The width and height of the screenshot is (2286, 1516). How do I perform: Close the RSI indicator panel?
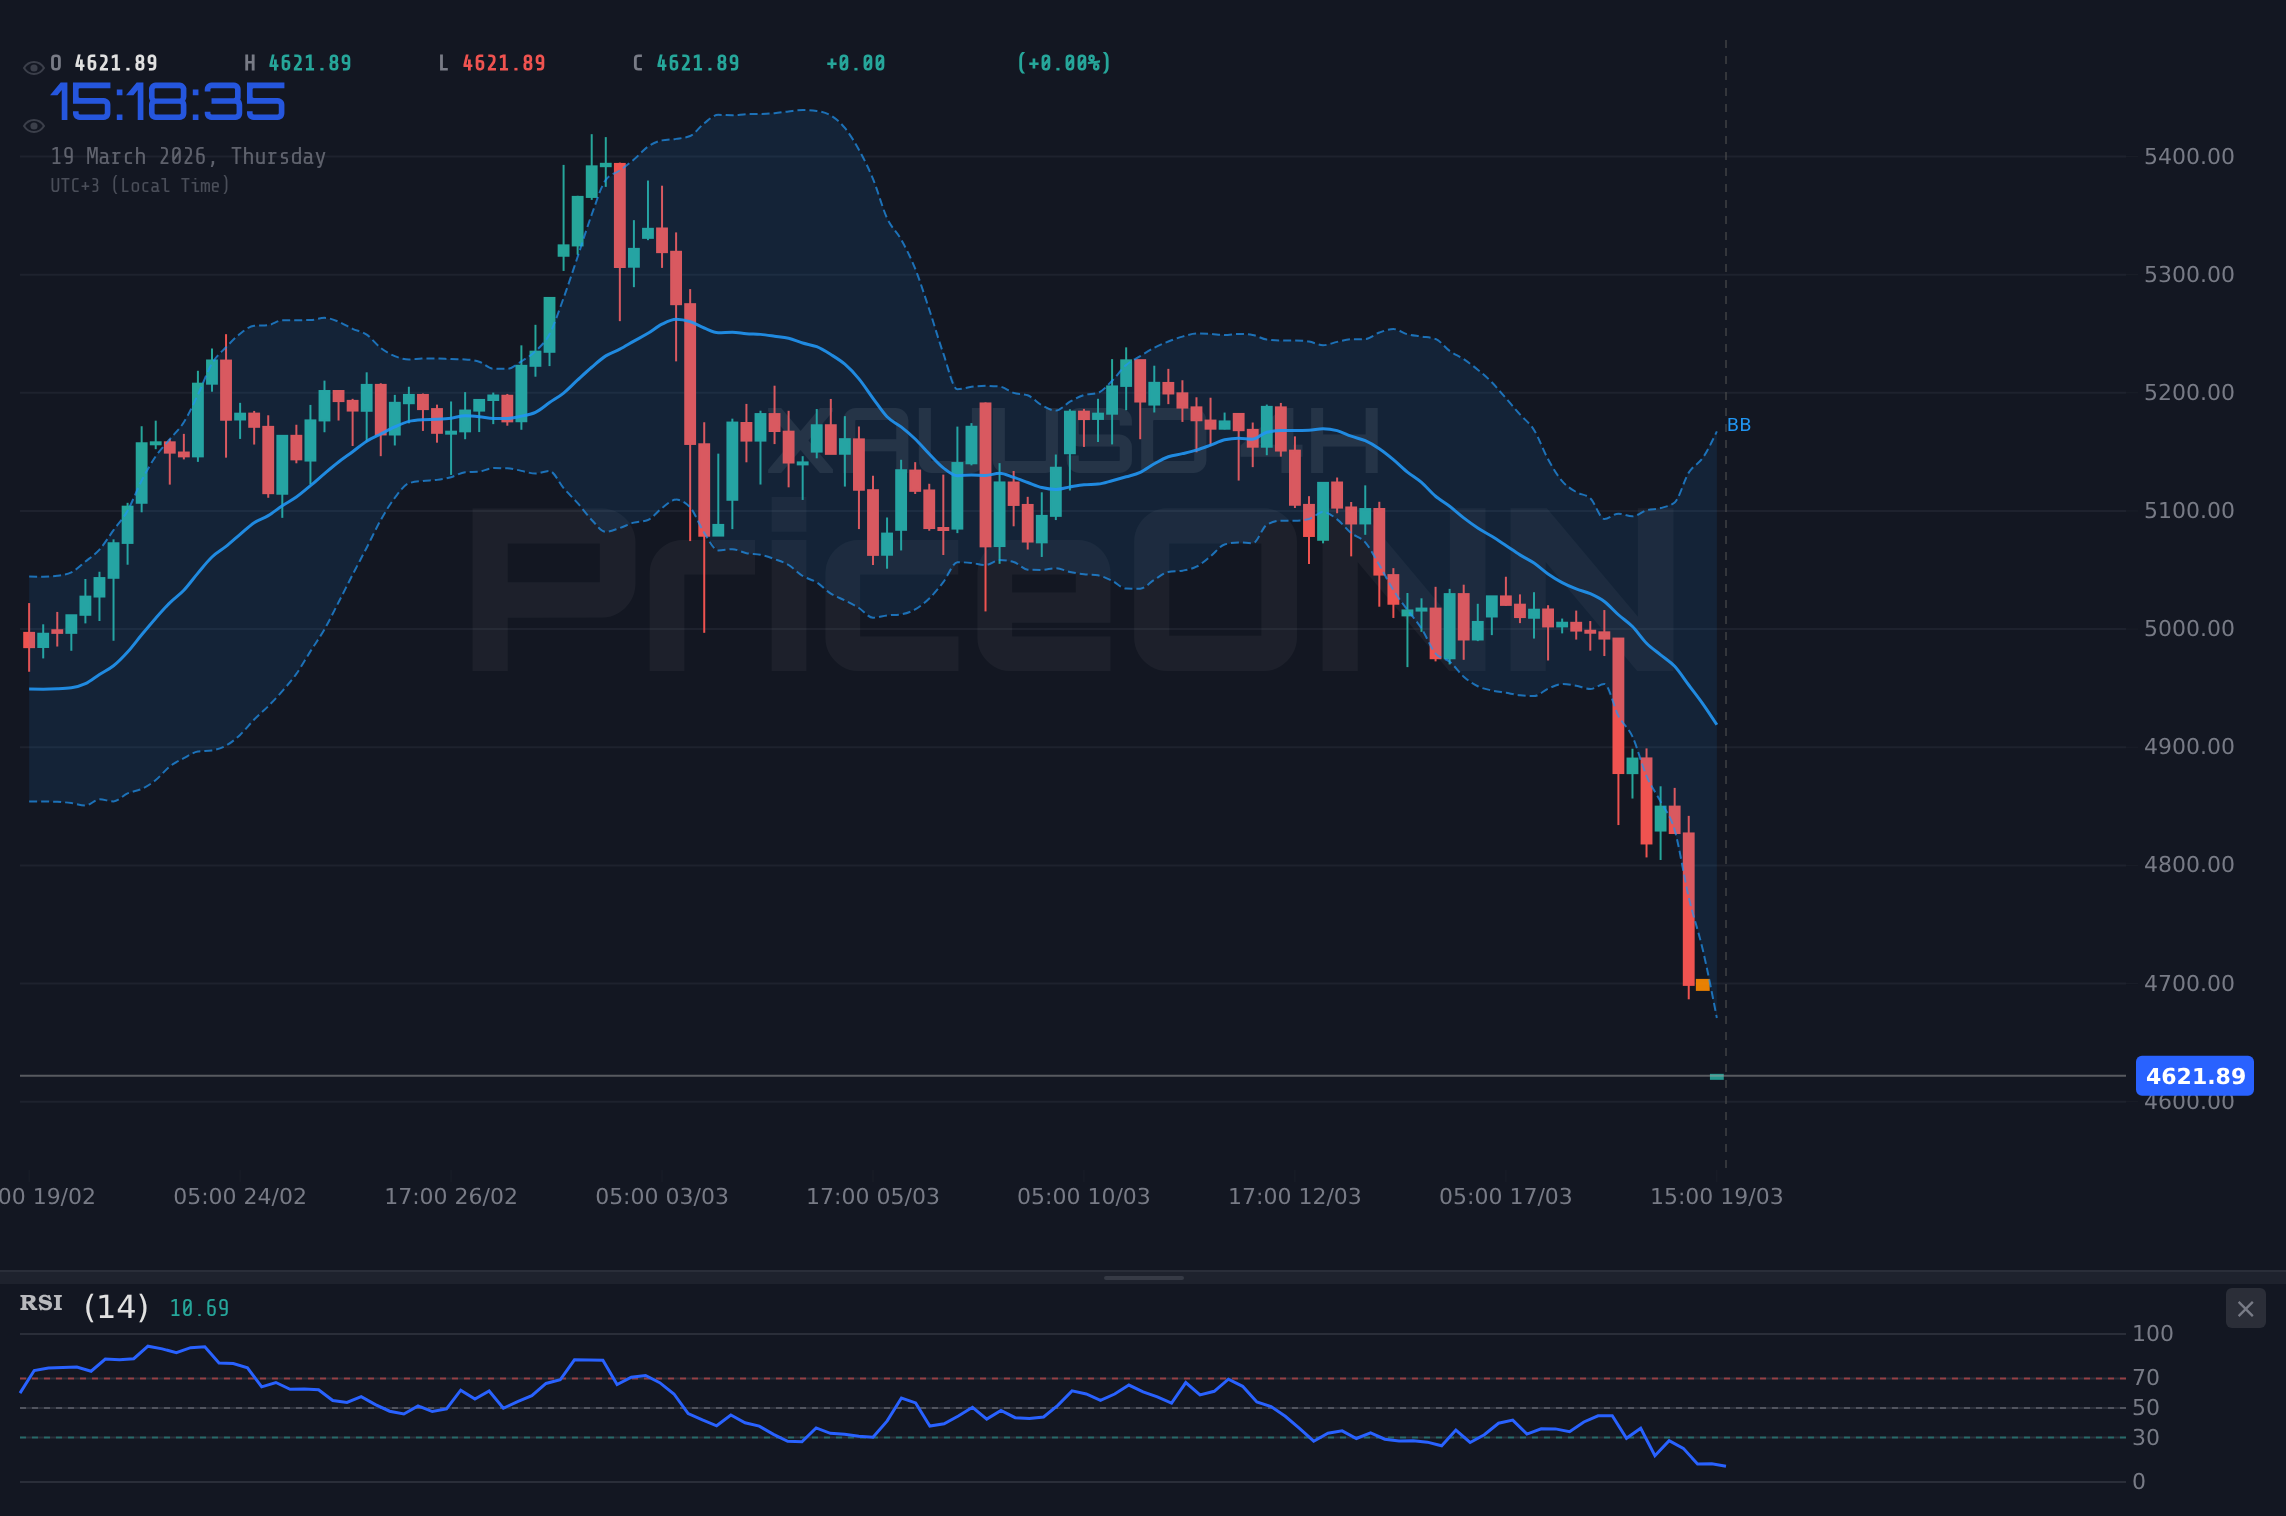(x=2244, y=1308)
